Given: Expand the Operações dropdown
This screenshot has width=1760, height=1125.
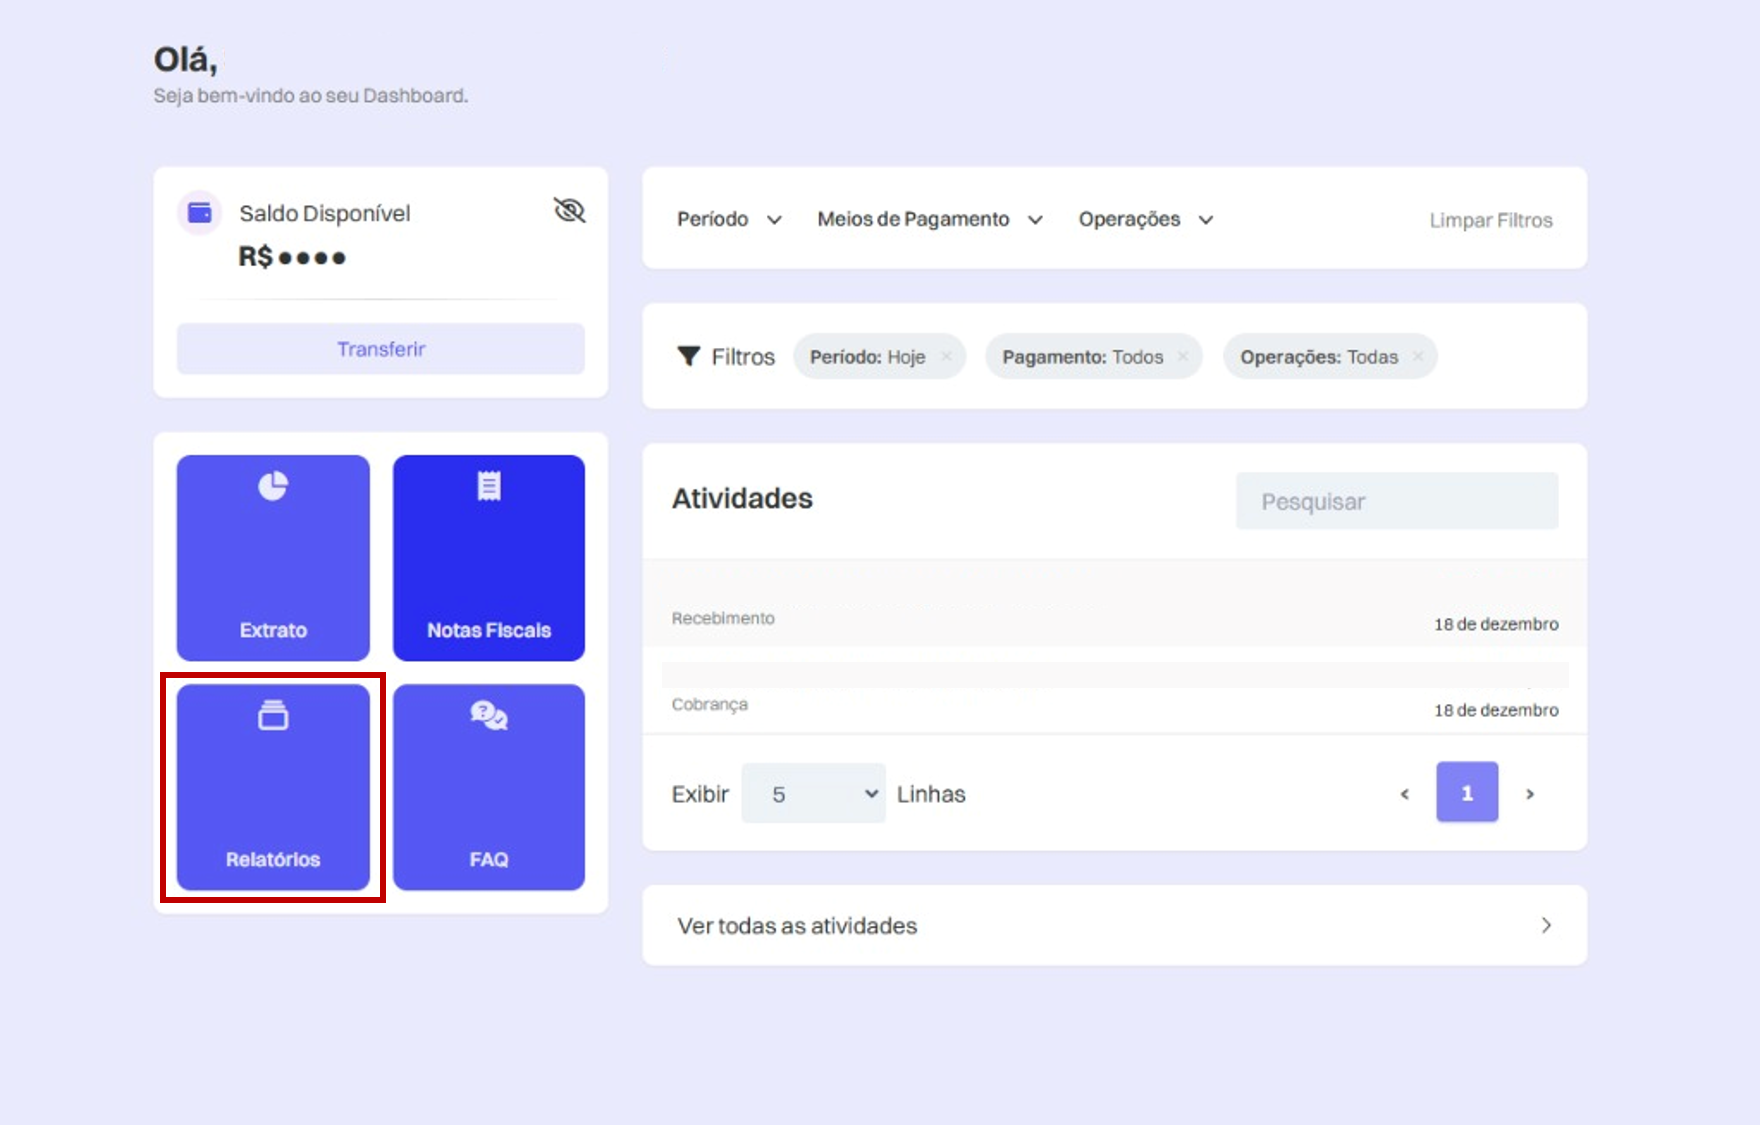Looking at the screenshot, I should pos(1146,219).
